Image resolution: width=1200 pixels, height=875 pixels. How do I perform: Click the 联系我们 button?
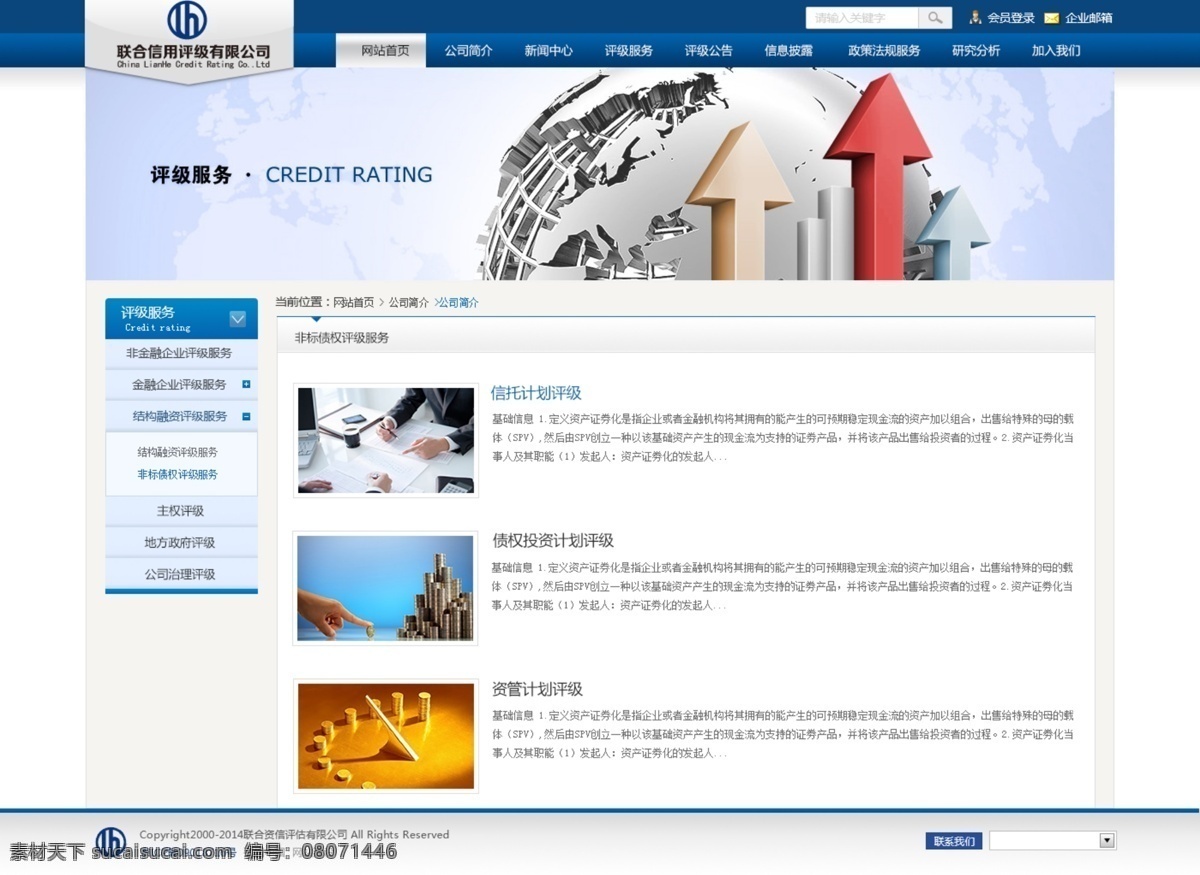pyautogui.click(x=954, y=841)
